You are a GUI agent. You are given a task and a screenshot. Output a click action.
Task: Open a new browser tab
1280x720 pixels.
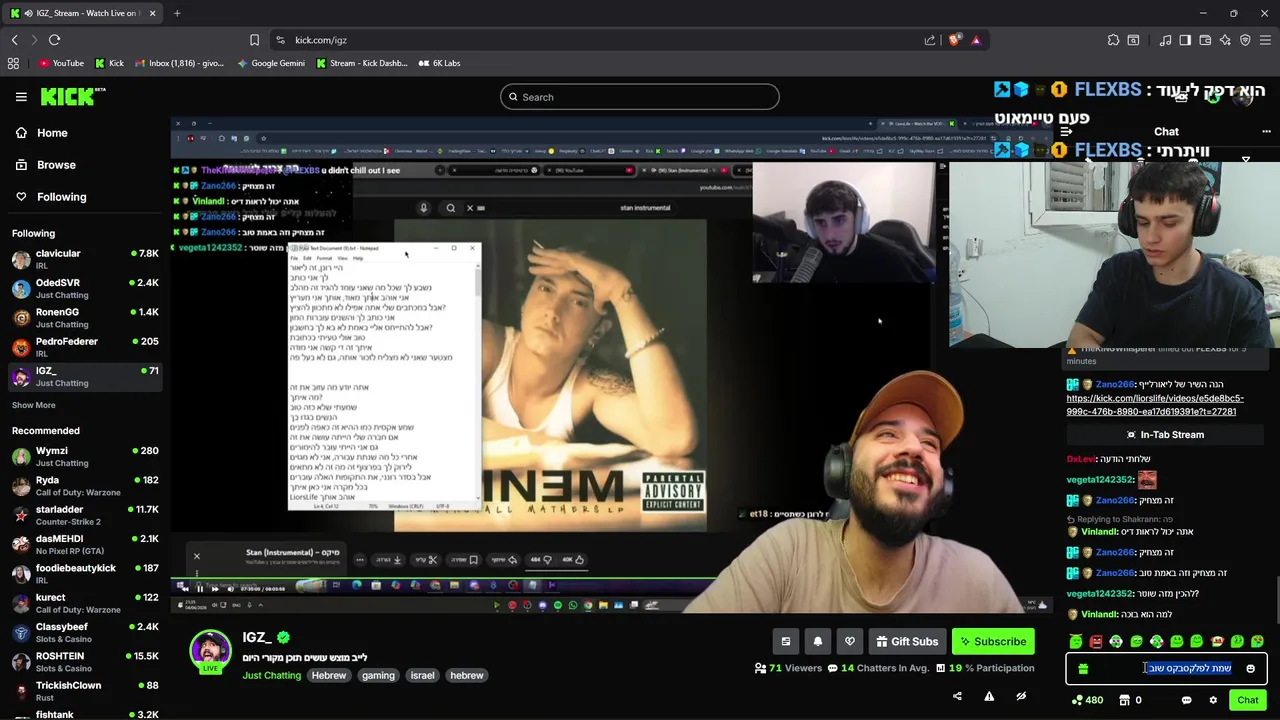click(x=177, y=13)
